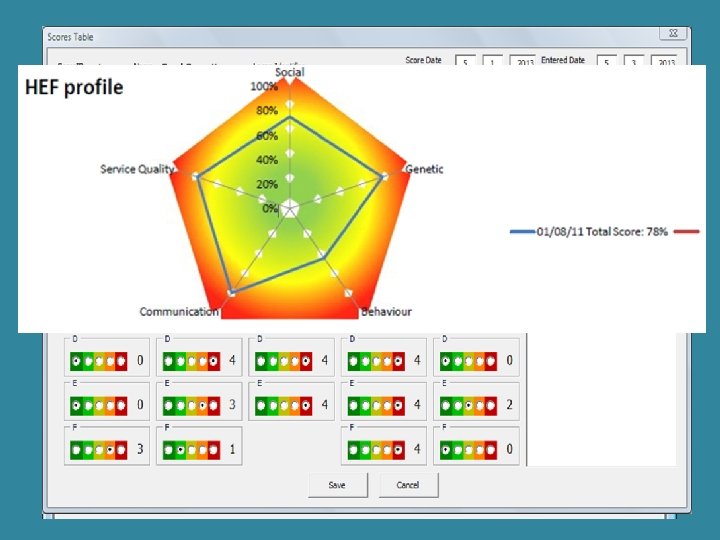This screenshot has width=720, height=540.
Task: Click the 'Service Quality' axis label
Action: (x=137, y=169)
